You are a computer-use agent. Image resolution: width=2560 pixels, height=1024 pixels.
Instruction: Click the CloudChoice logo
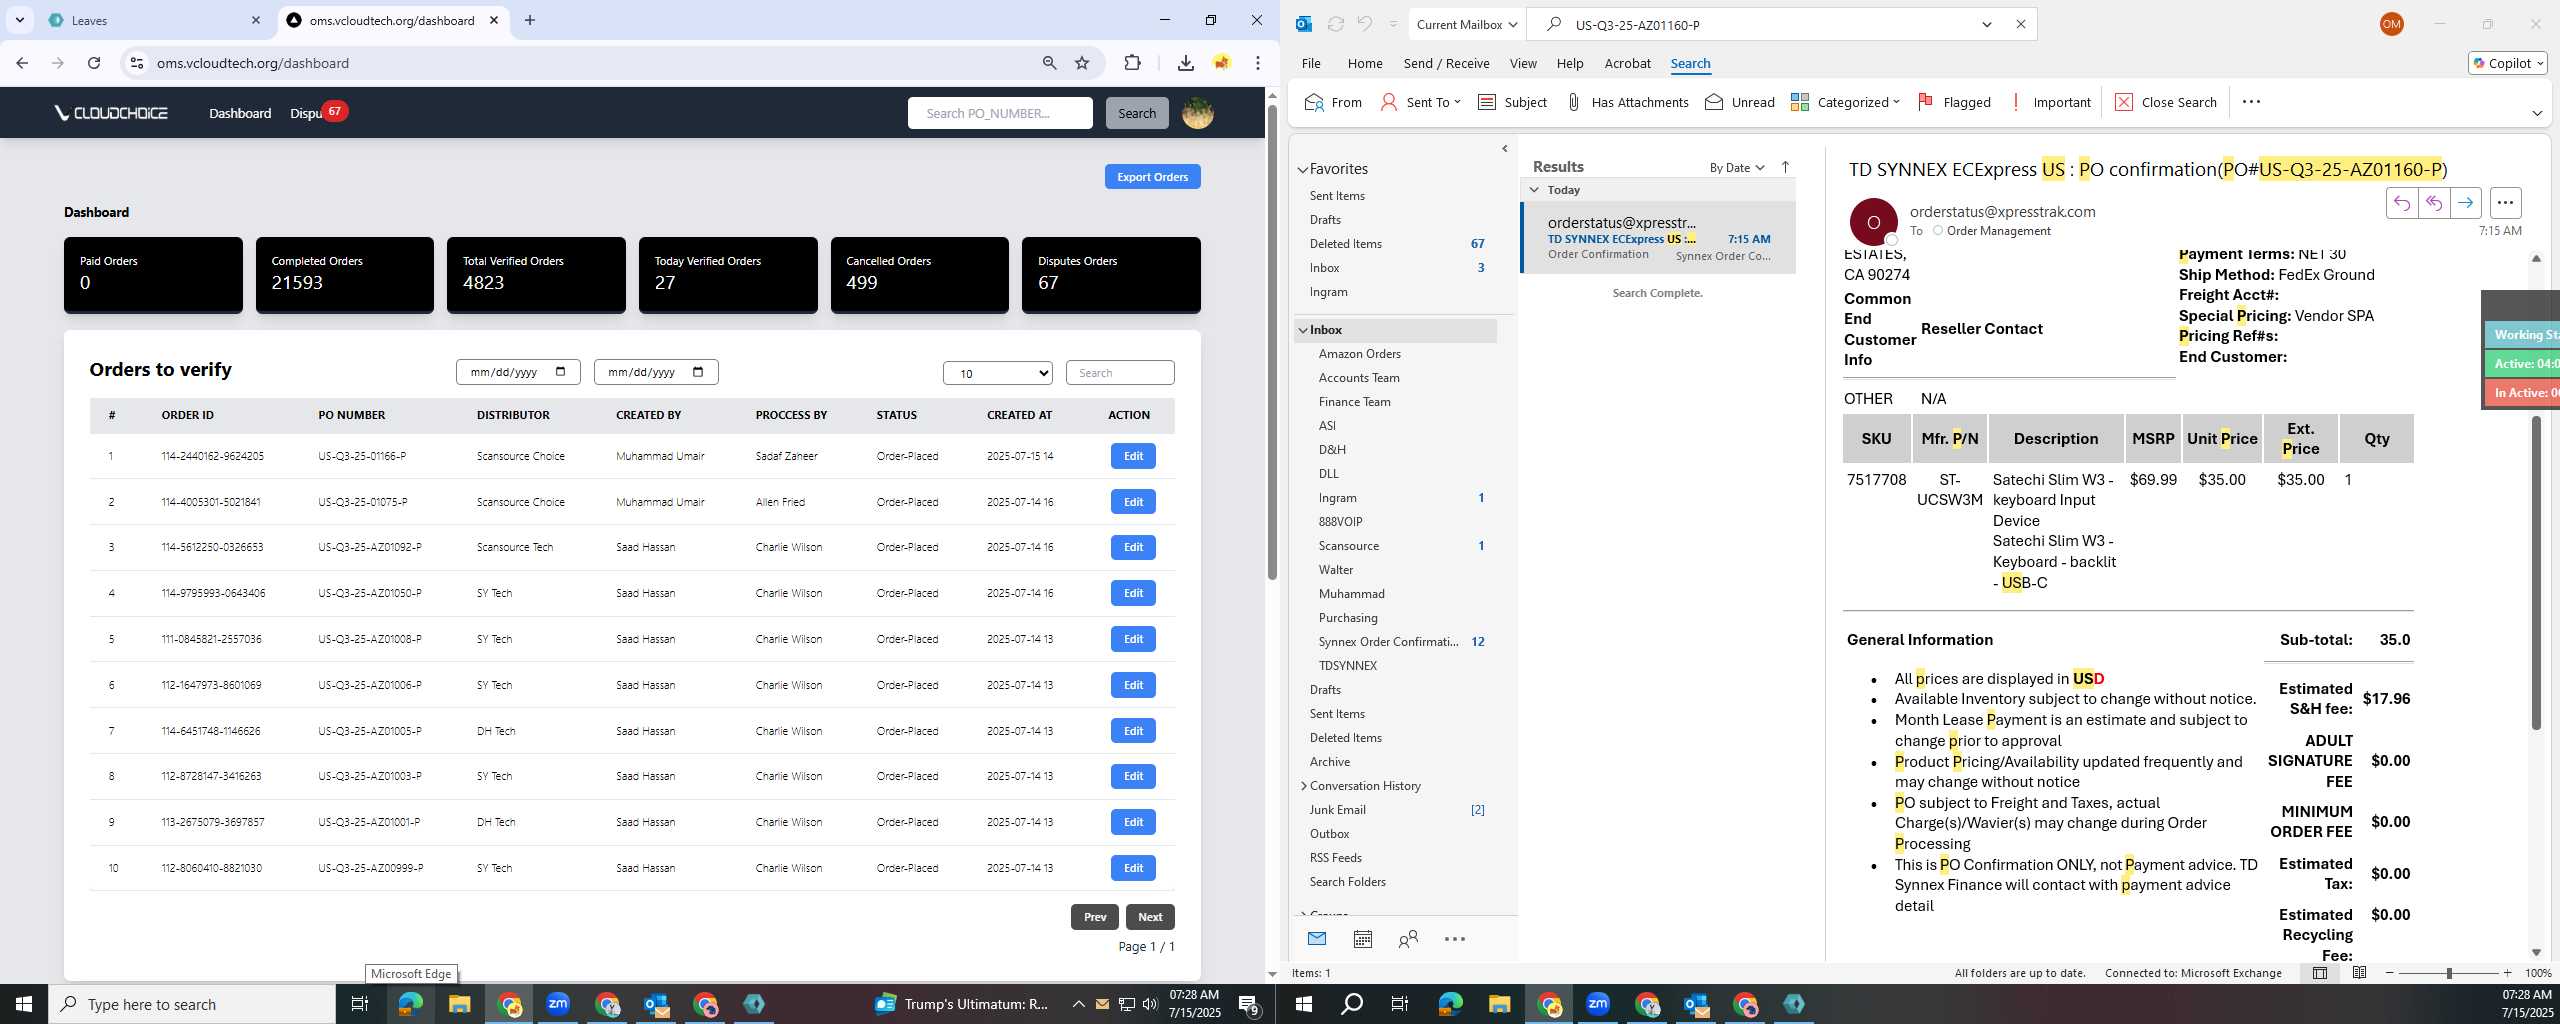pyautogui.click(x=112, y=113)
